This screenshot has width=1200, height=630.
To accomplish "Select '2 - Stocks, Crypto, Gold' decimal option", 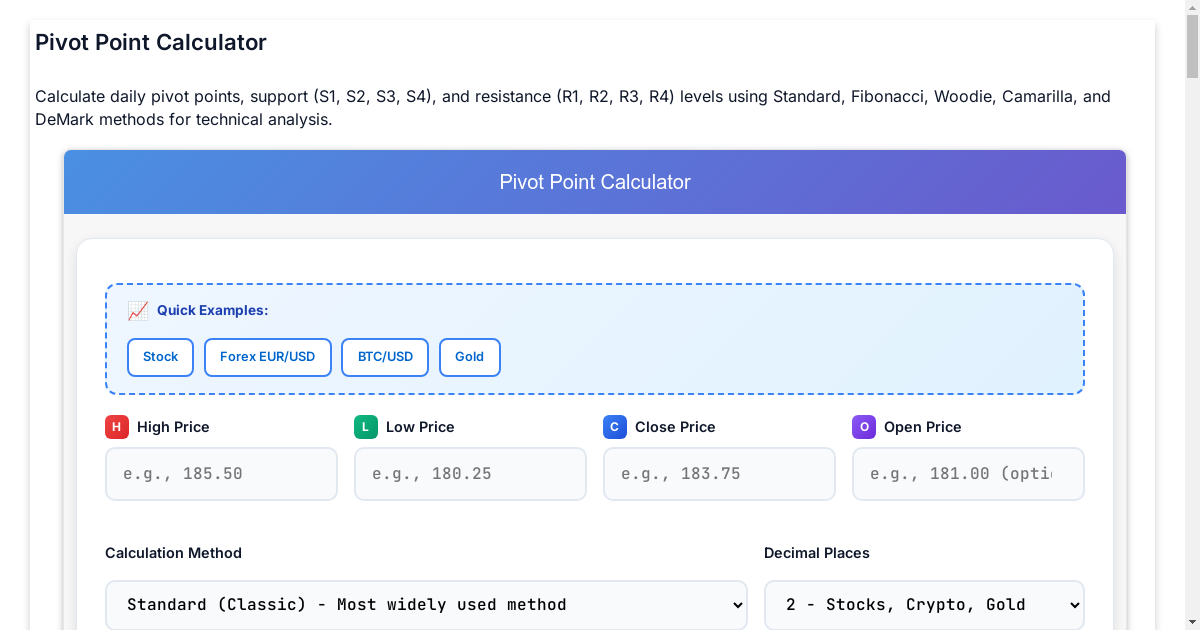I will tap(923, 604).
